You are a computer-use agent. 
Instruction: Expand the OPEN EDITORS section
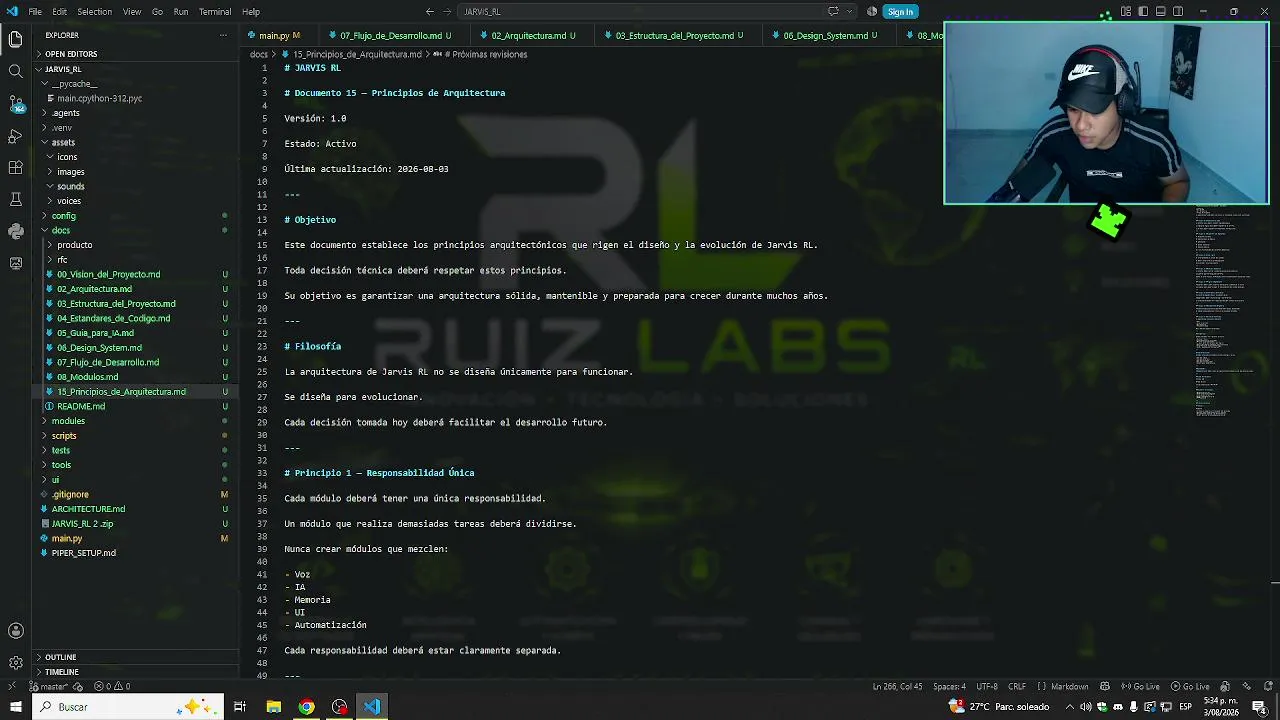(x=135, y=54)
